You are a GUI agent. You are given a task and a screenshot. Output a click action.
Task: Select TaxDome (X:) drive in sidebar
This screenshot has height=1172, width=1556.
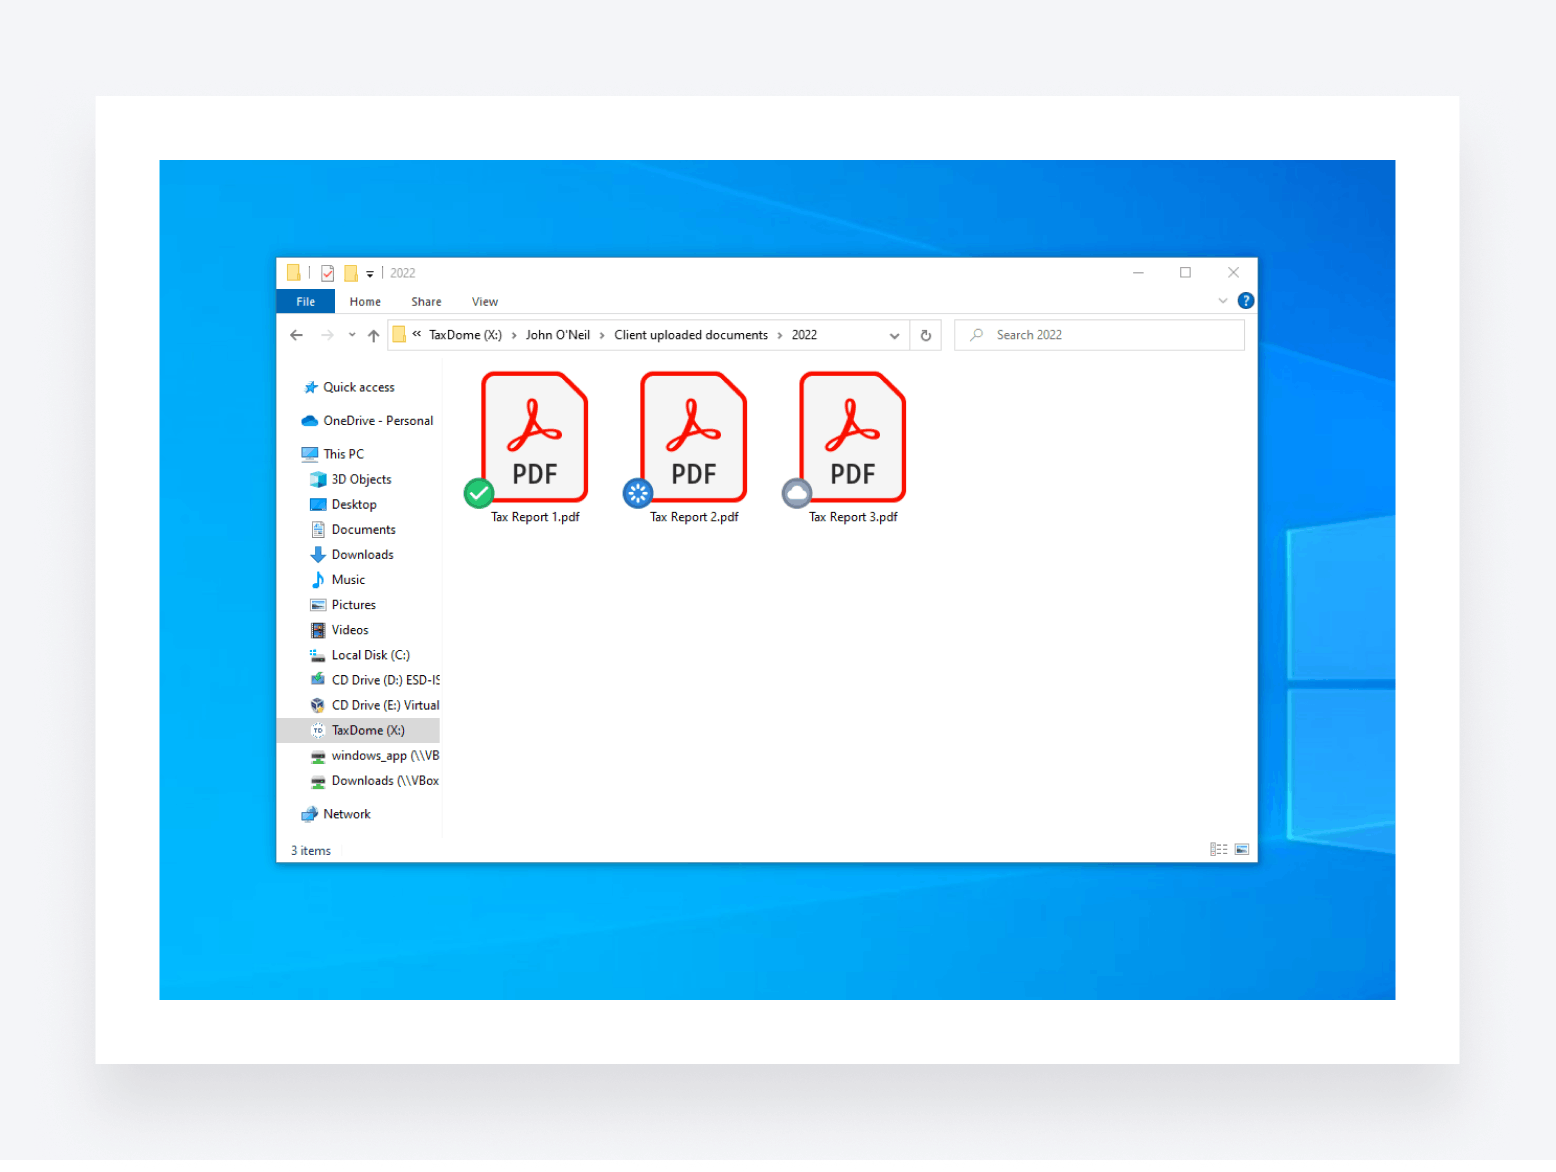coord(367,731)
